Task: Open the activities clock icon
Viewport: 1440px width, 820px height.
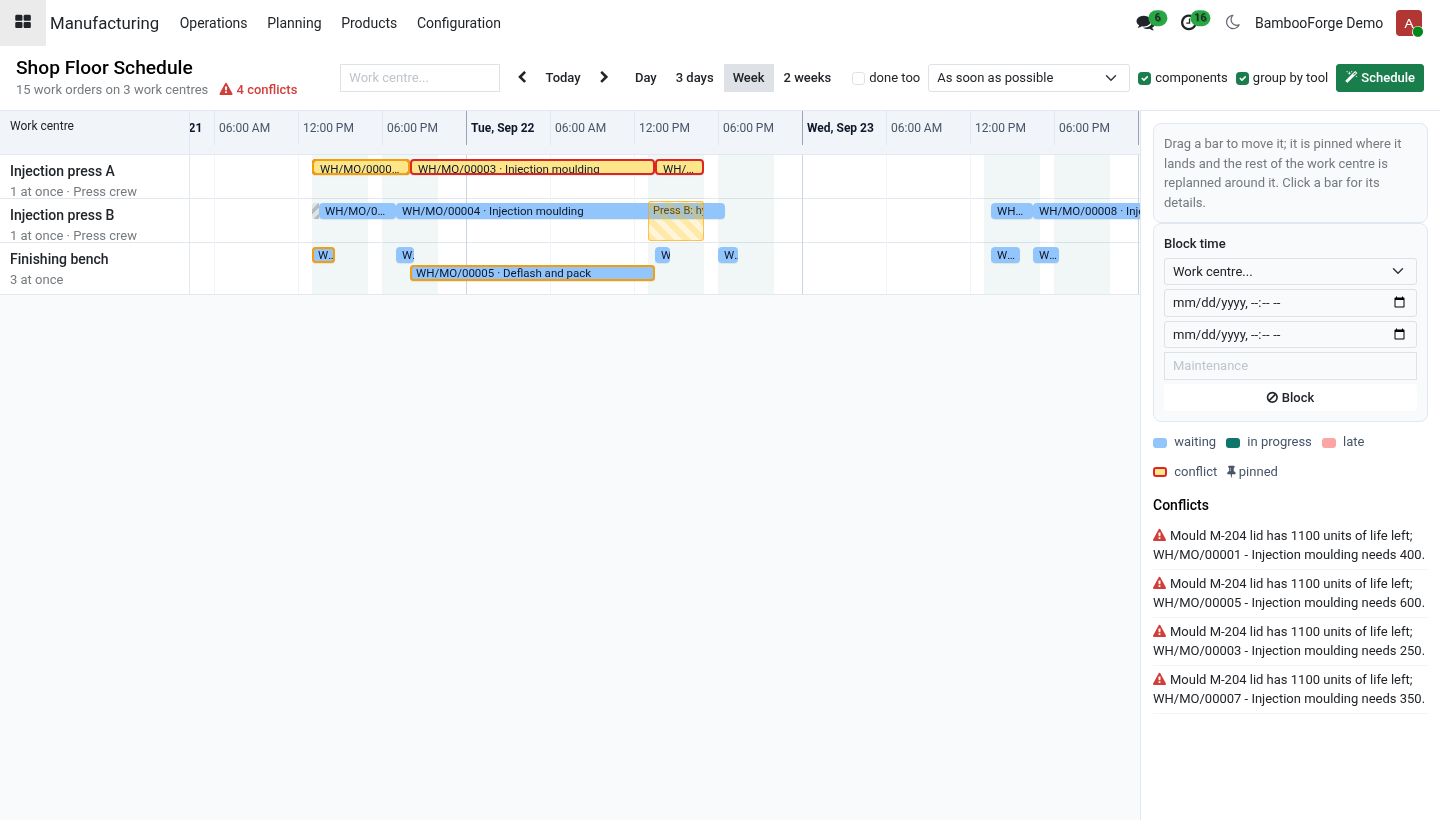Action: point(1188,23)
